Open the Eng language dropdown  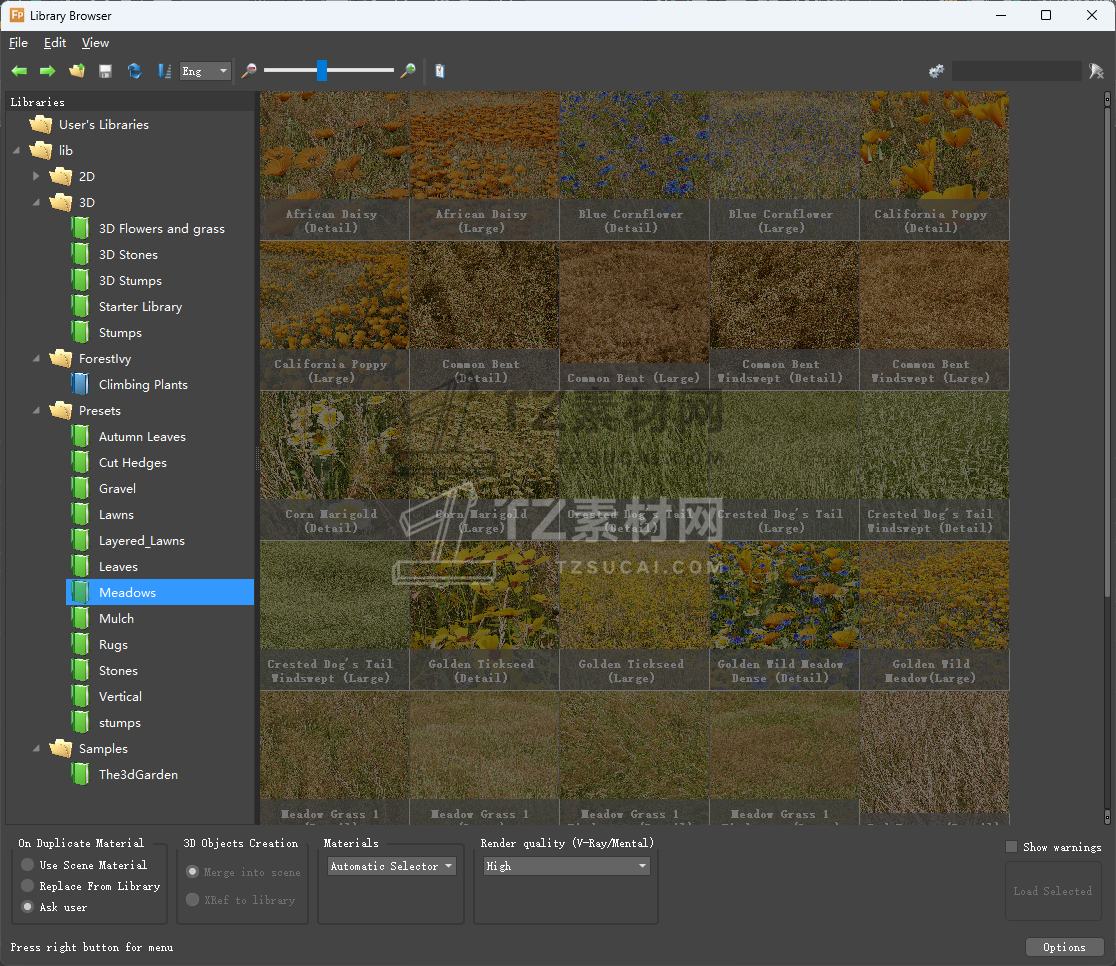[205, 71]
